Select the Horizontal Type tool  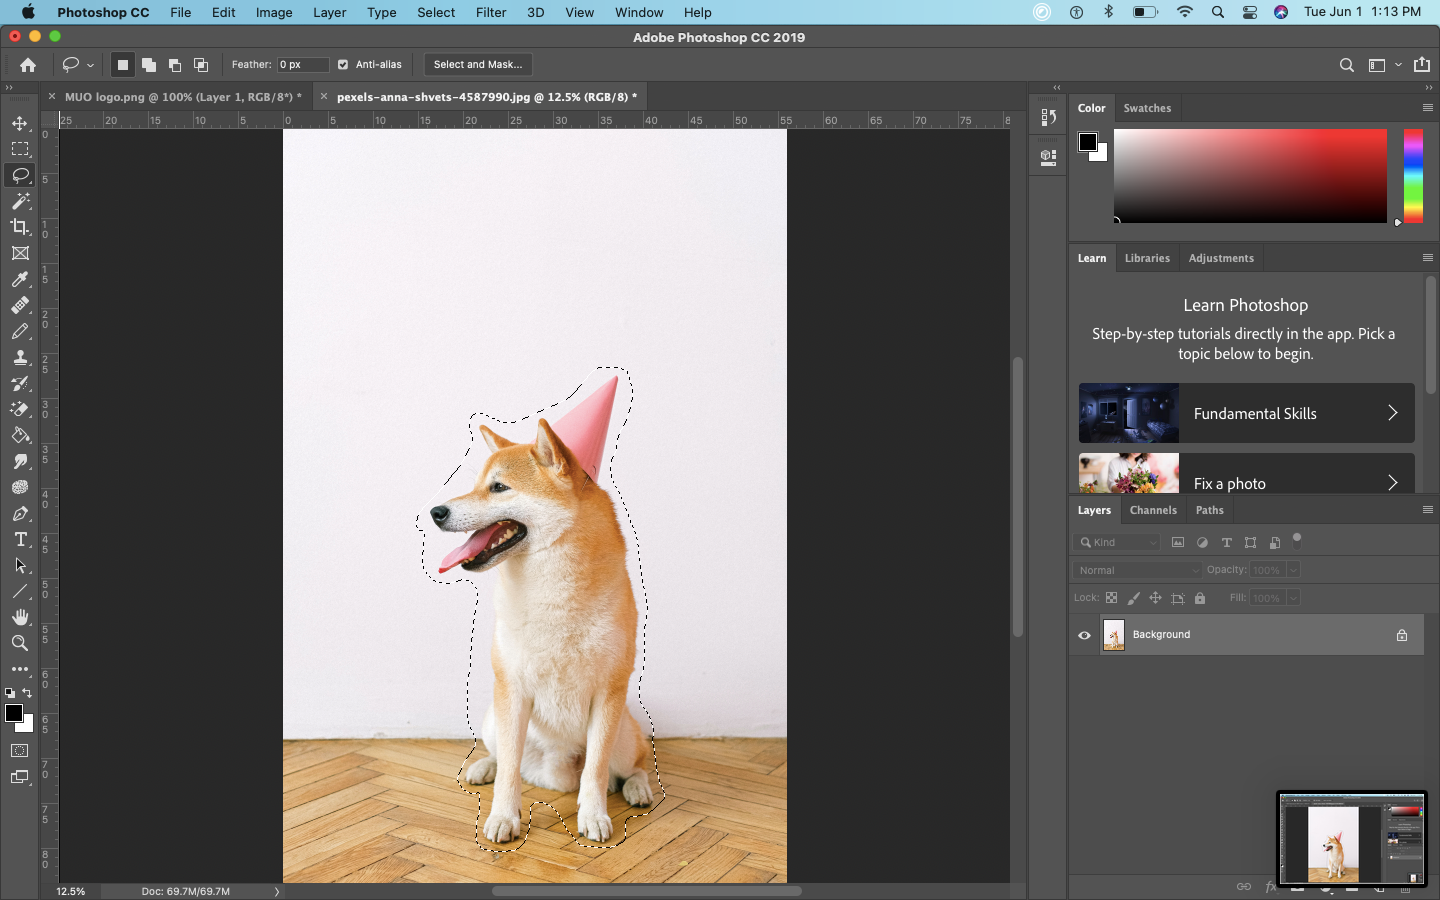click(20, 539)
